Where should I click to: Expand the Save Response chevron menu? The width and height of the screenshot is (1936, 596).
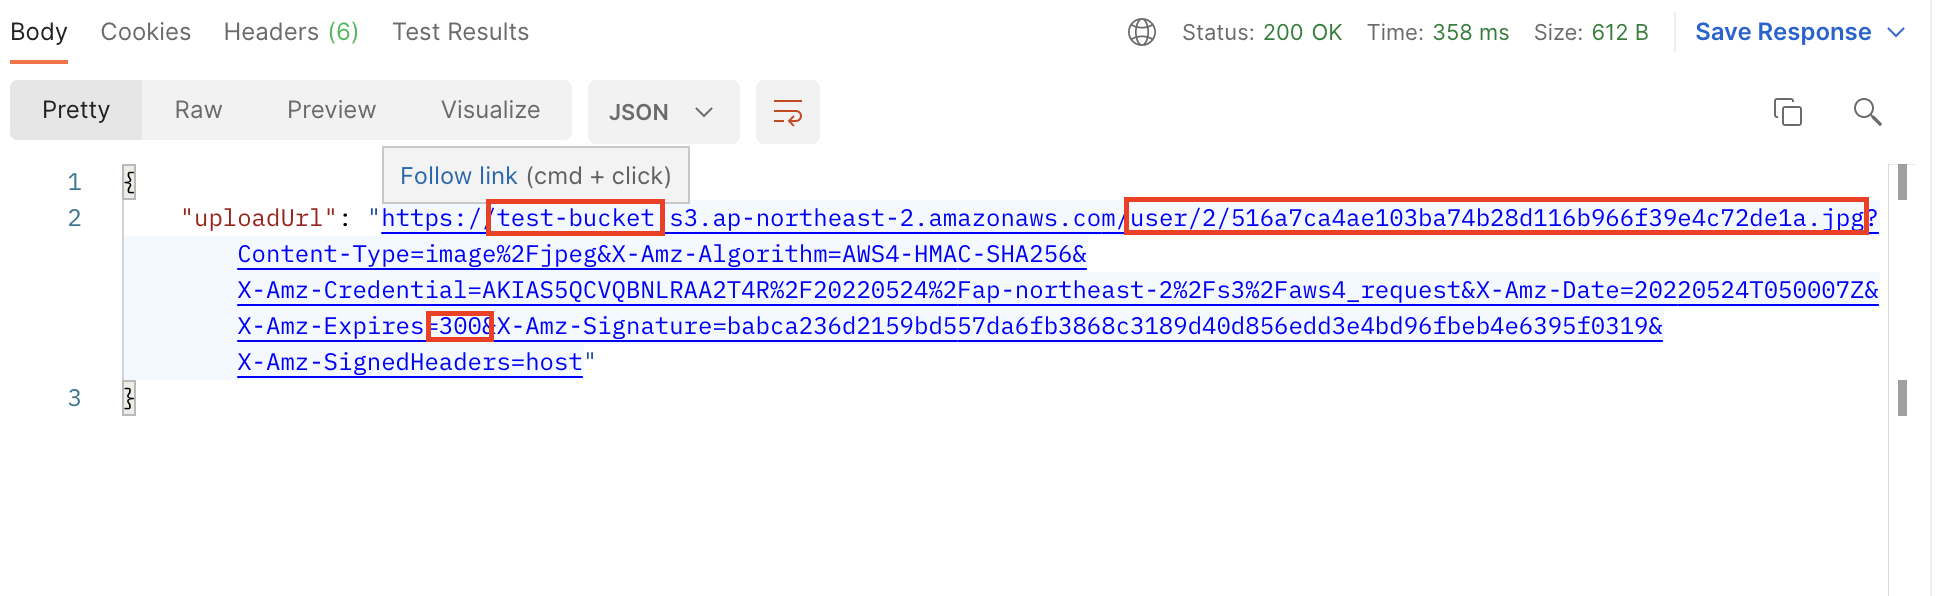1896,32
